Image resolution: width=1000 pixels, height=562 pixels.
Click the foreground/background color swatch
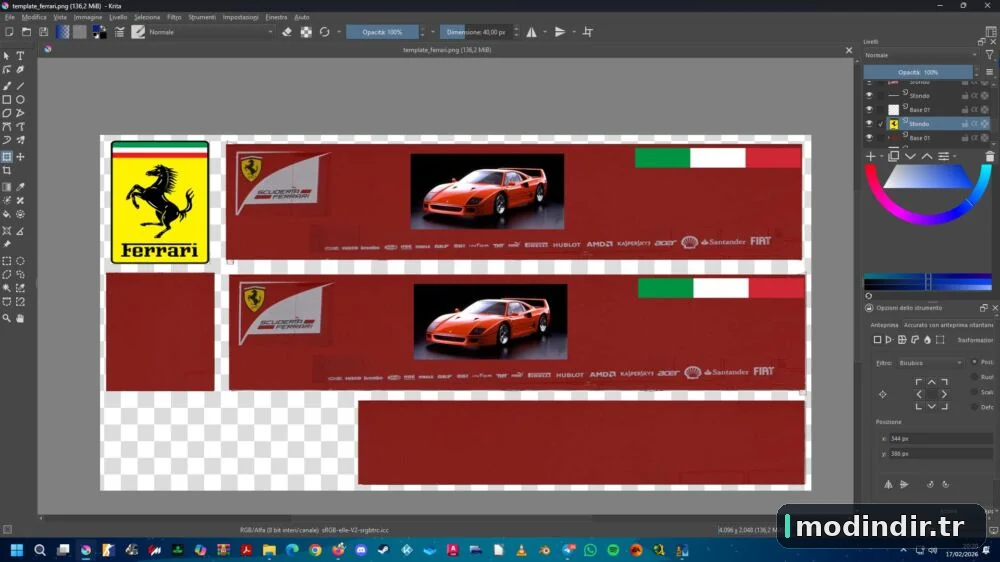coord(99,32)
